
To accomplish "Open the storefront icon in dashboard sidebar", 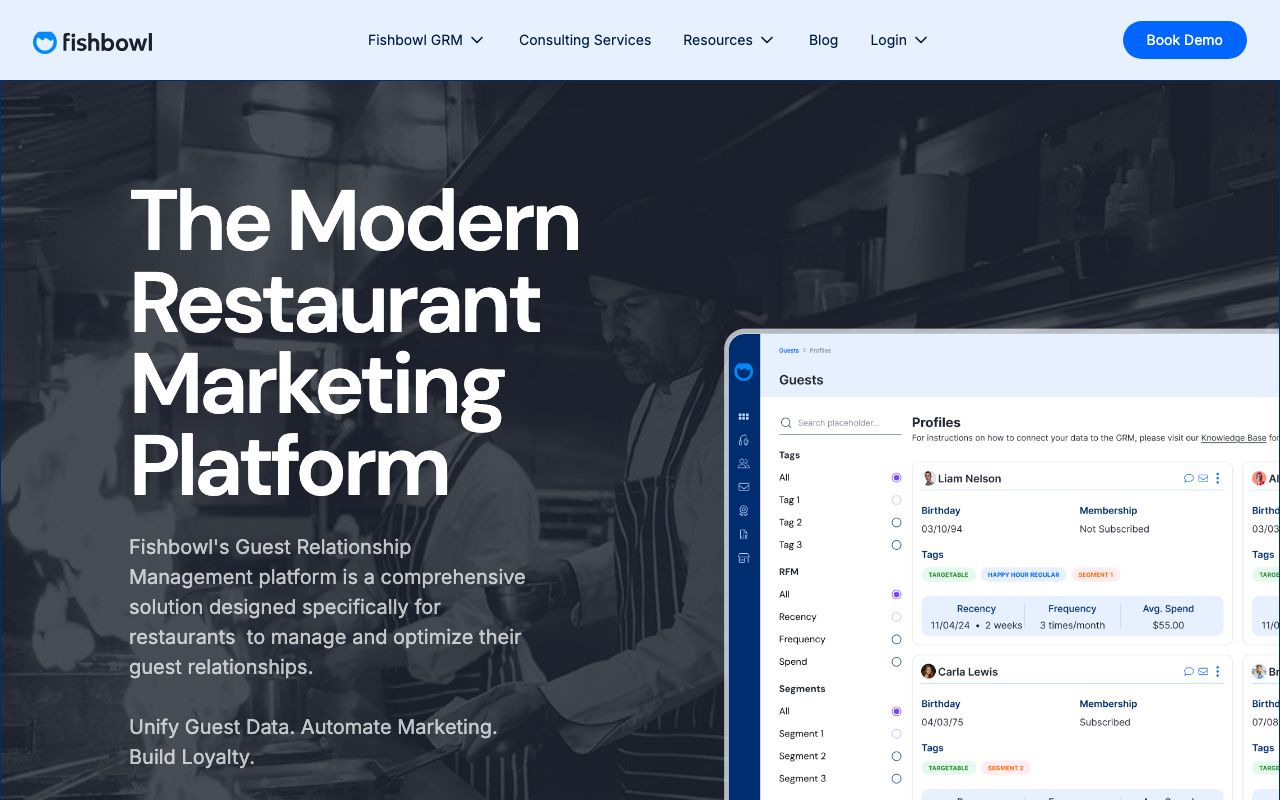I will click(744, 558).
